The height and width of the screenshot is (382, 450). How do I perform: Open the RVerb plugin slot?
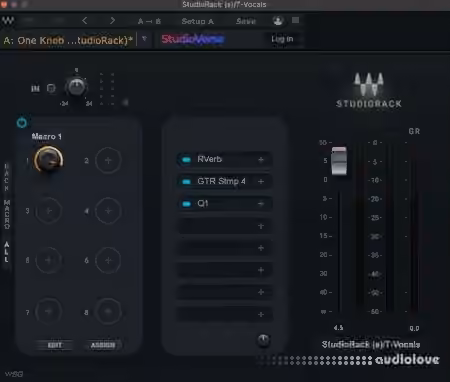pyautogui.click(x=224, y=160)
